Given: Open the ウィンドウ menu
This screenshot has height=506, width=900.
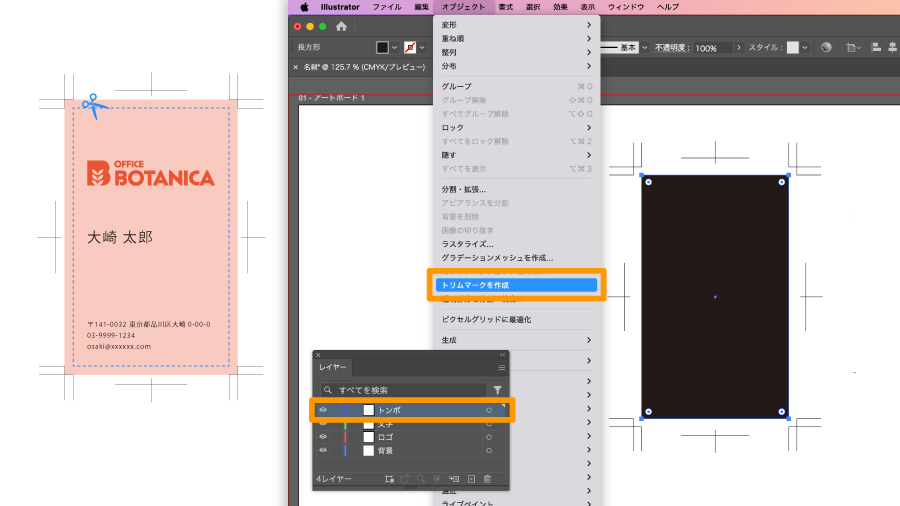Looking at the screenshot, I should (x=626, y=7).
